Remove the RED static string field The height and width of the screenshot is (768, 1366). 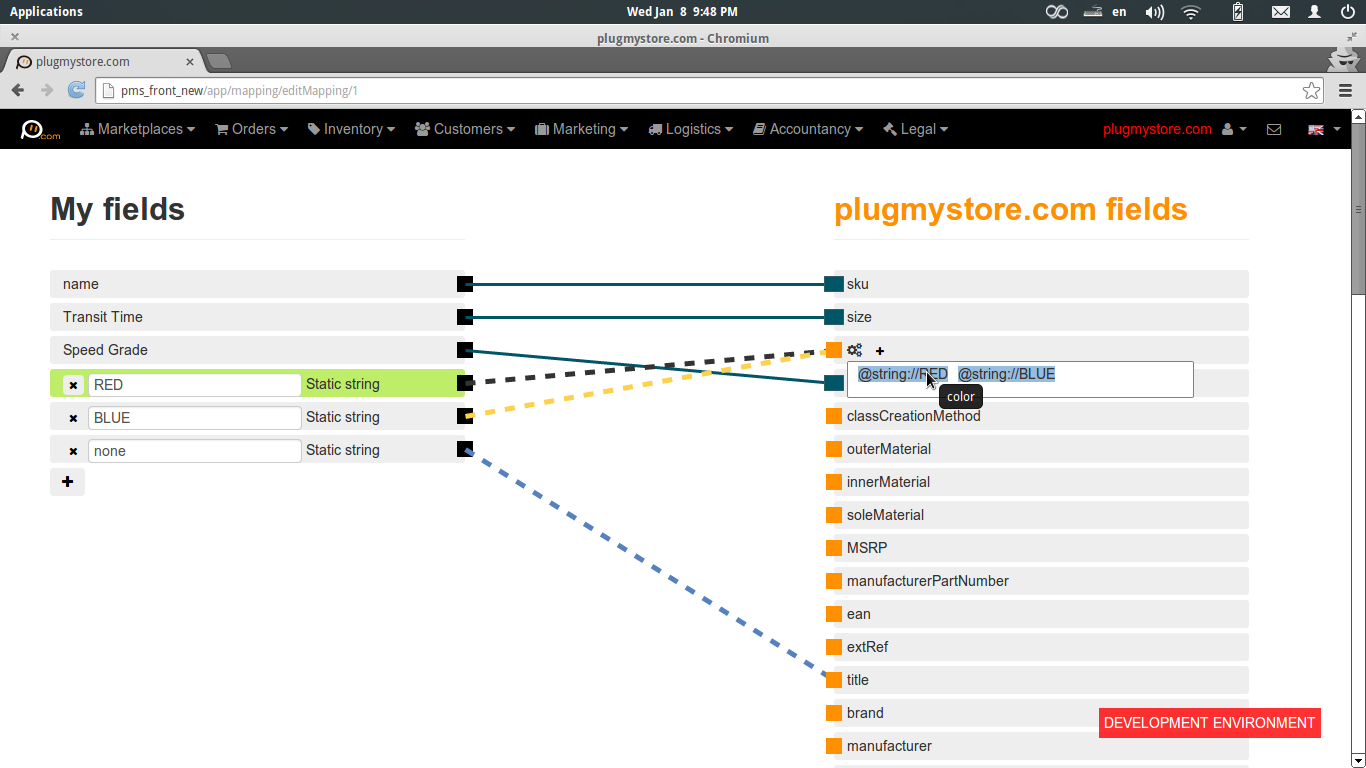pyautogui.click(x=73, y=385)
